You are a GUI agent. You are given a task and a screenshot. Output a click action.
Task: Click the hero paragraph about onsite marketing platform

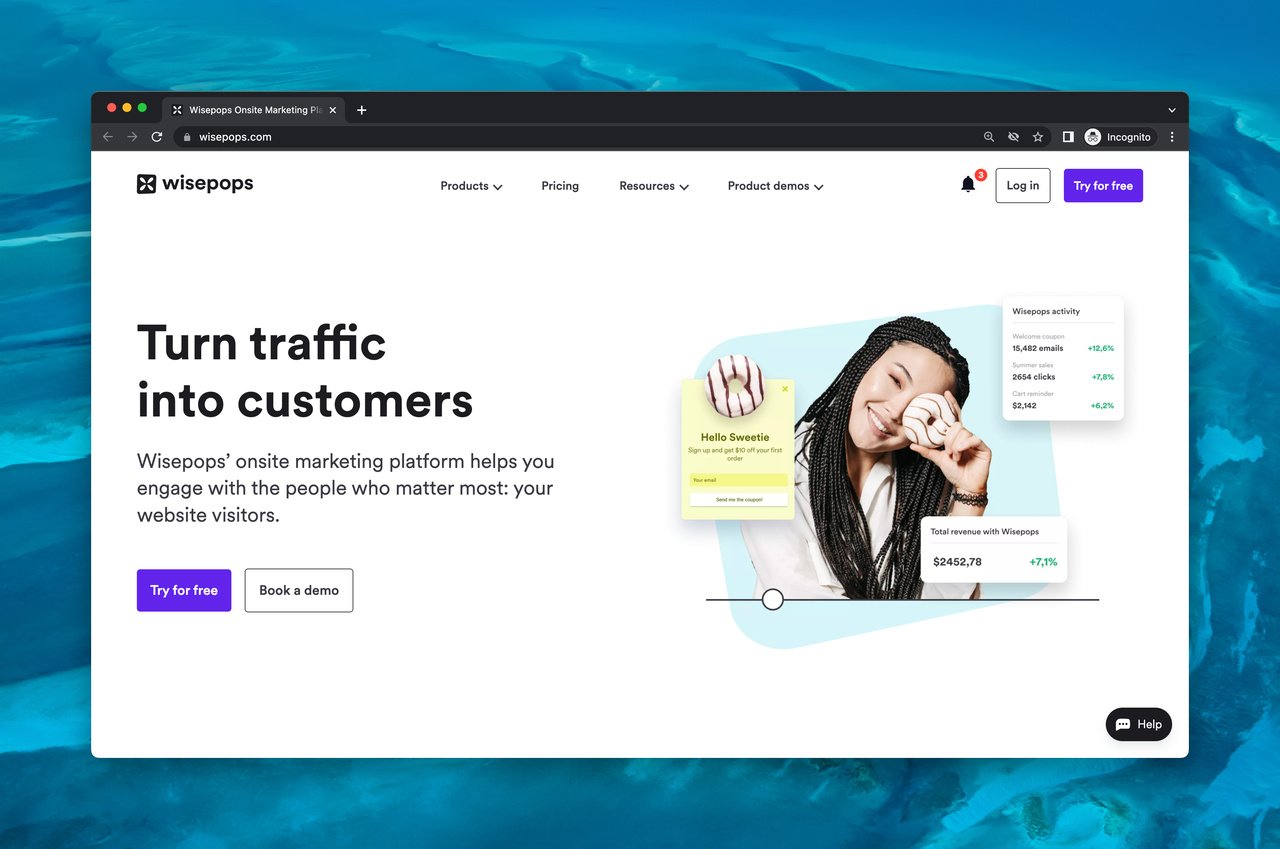point(345,488)
